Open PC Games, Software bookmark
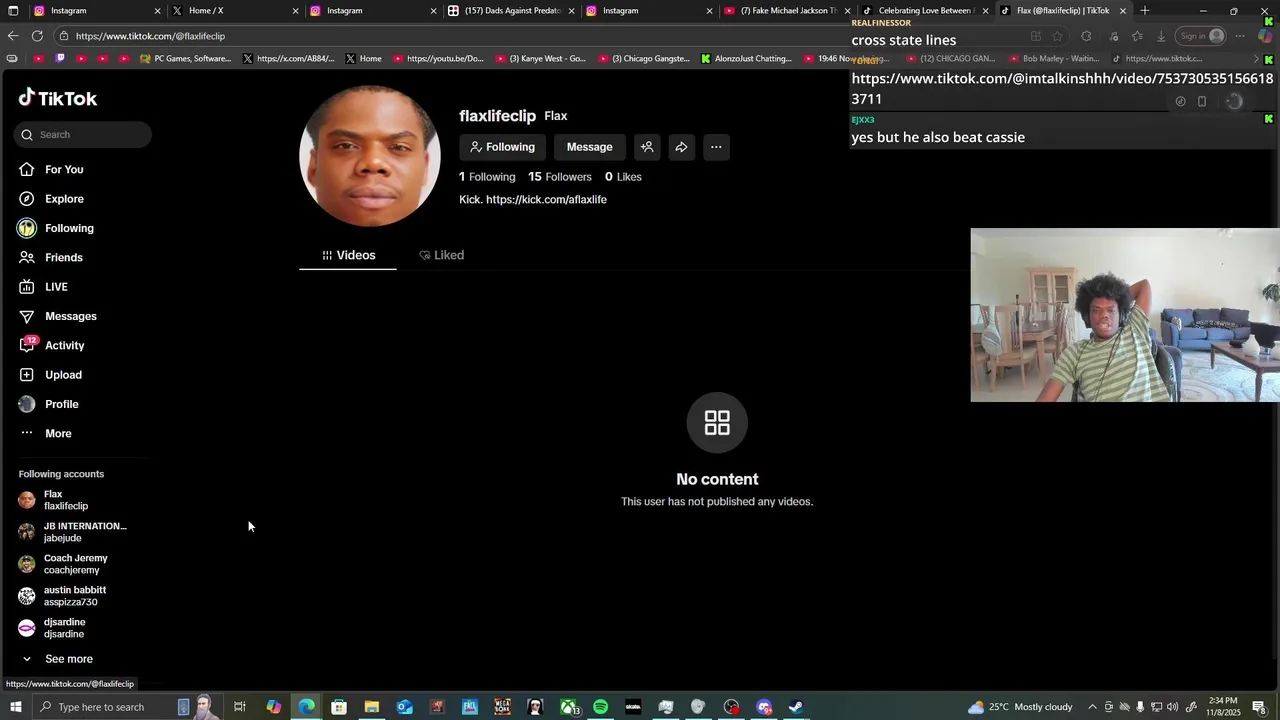The image size is (1280, 720). click(185, 59)
